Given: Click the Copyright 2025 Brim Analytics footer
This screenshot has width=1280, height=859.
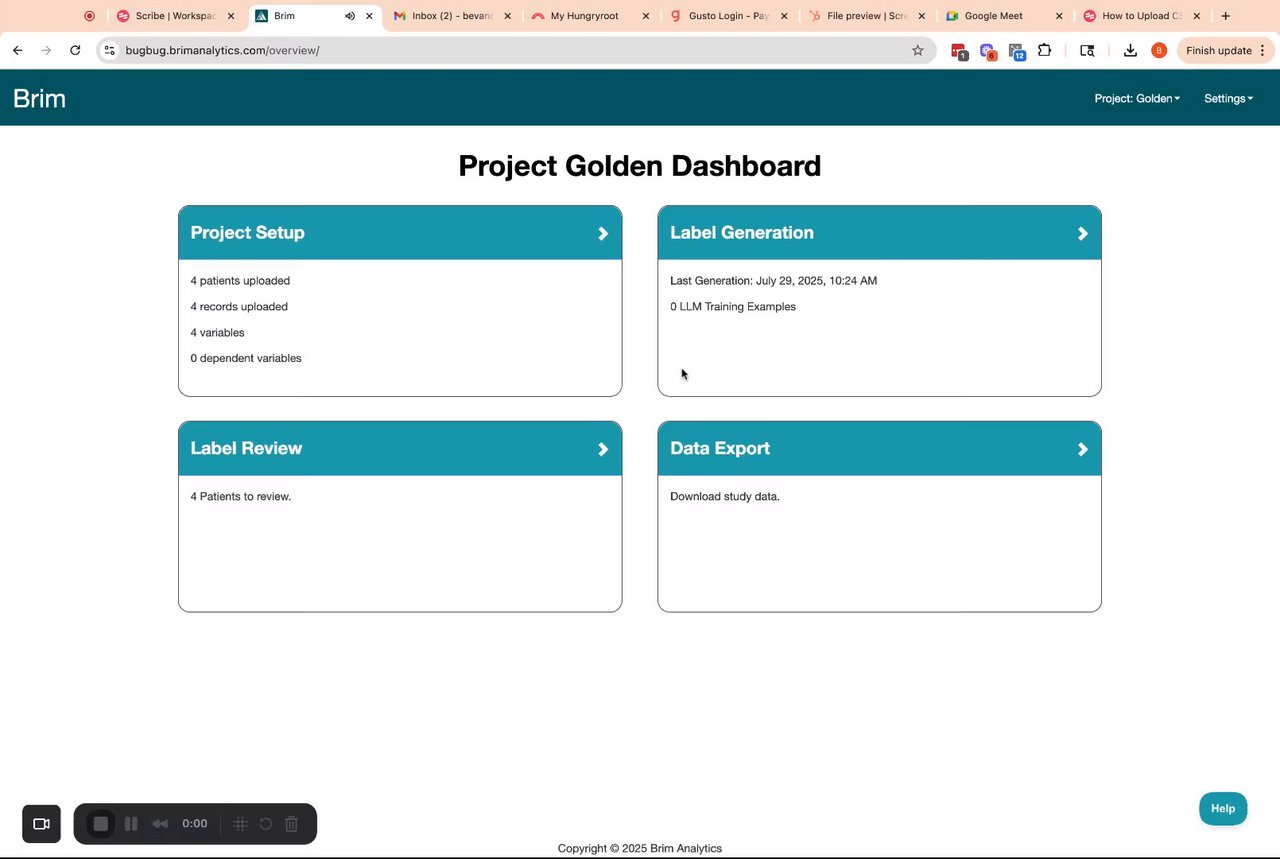Looking at the screenshot, I should coord(640,848).
